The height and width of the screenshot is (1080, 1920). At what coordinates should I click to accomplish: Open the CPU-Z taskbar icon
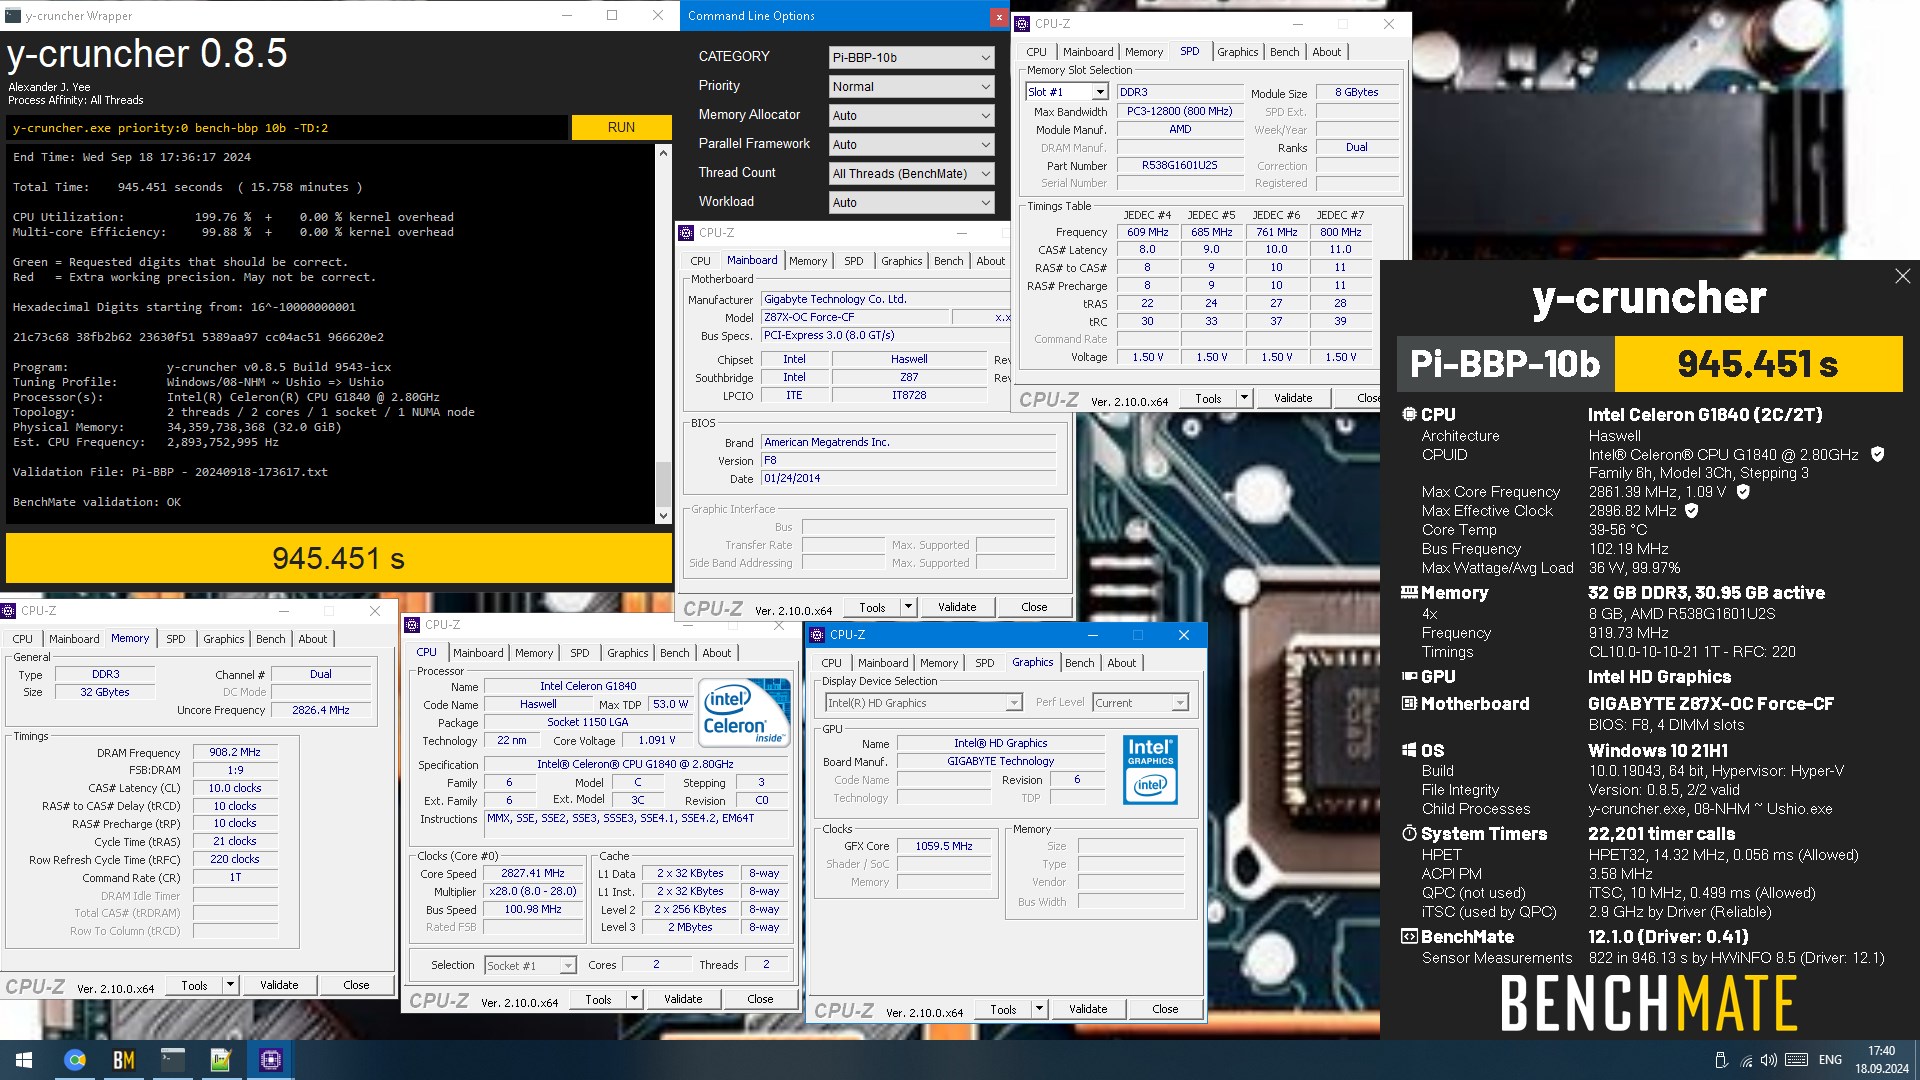[x=270, y=1060]
